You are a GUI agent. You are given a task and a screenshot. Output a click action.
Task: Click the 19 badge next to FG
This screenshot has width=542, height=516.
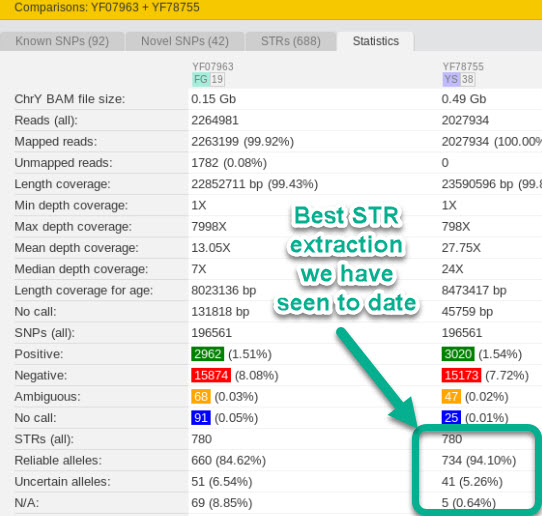click(217, 79)
